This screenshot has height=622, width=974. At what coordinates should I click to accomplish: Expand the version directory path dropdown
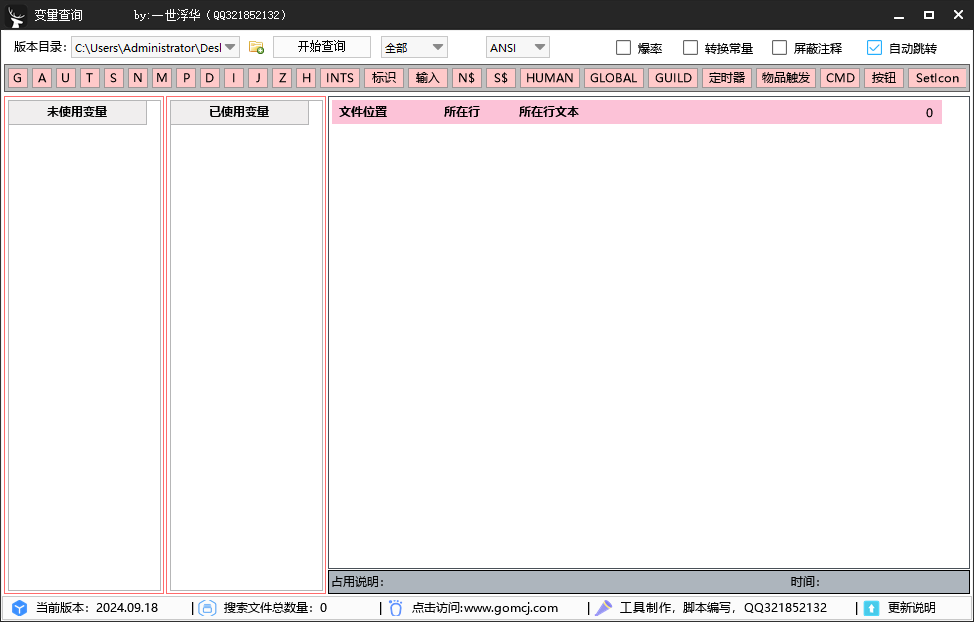(231, 47)
